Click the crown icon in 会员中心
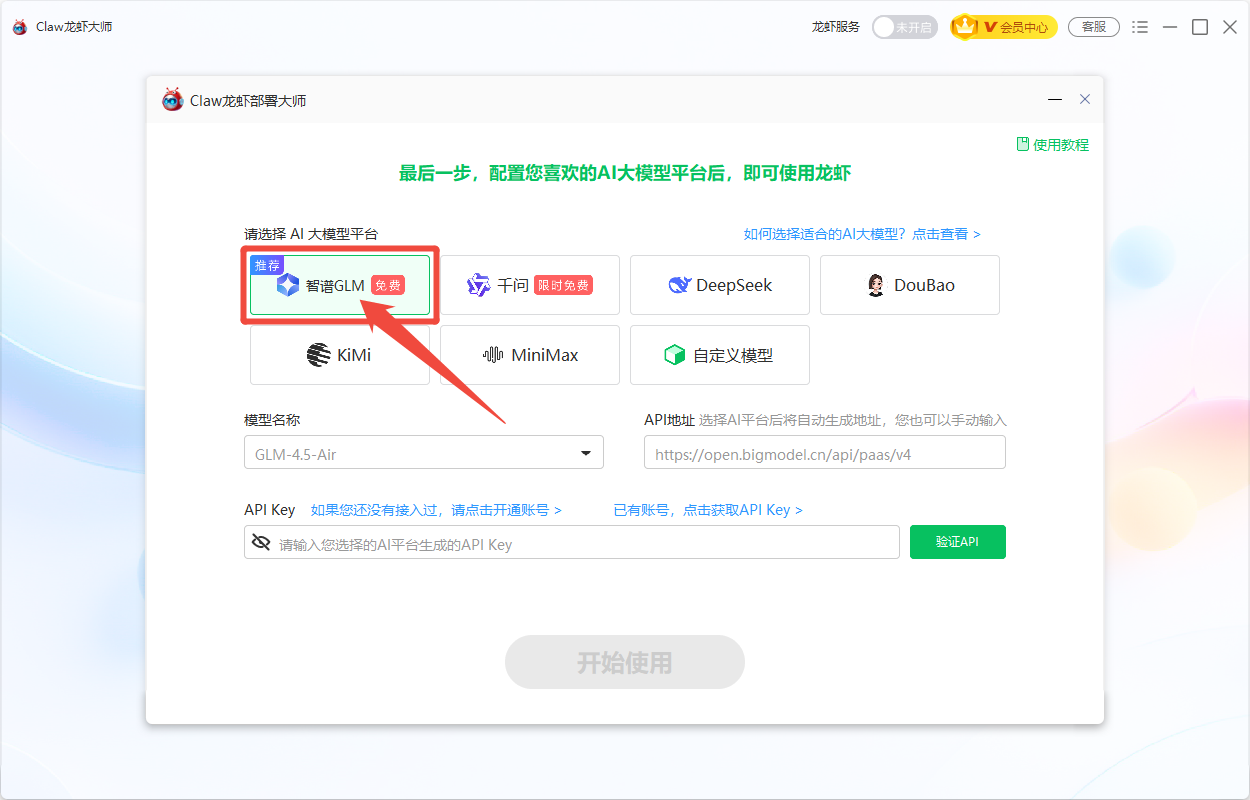Screen dimensions: 1250x800 click(964, 27)
